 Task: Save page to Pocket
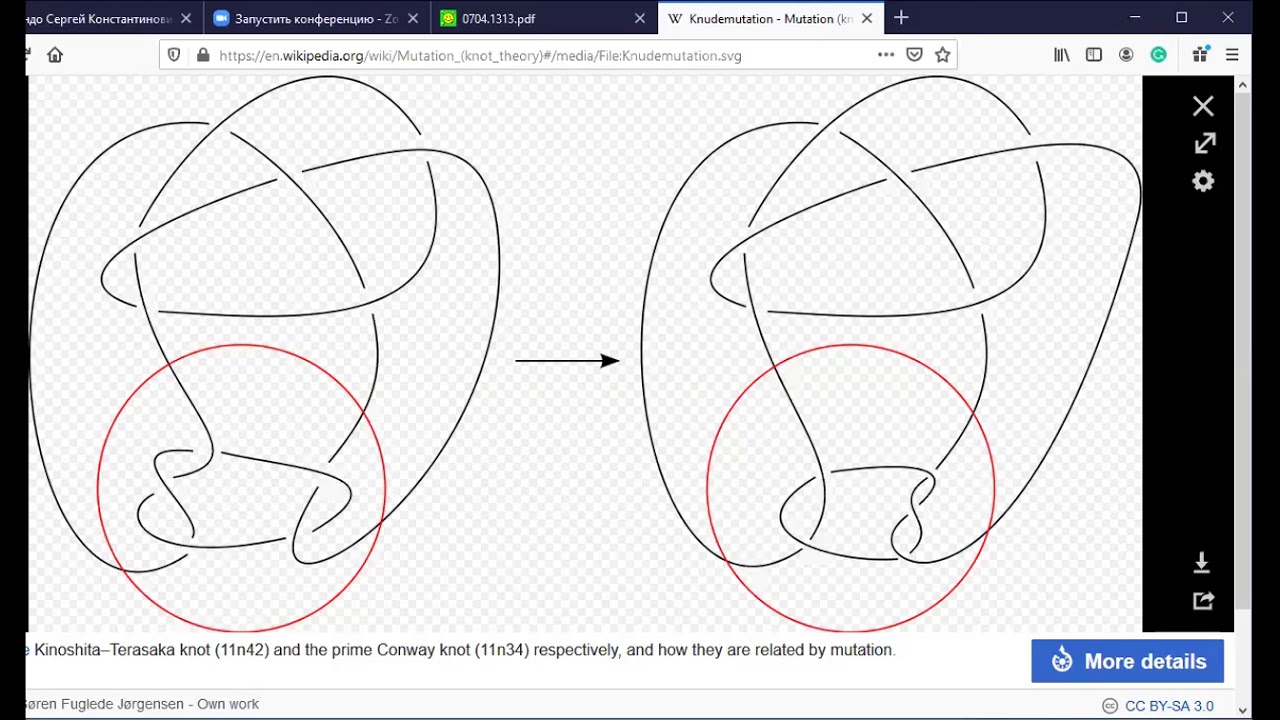tap(914, 55)
